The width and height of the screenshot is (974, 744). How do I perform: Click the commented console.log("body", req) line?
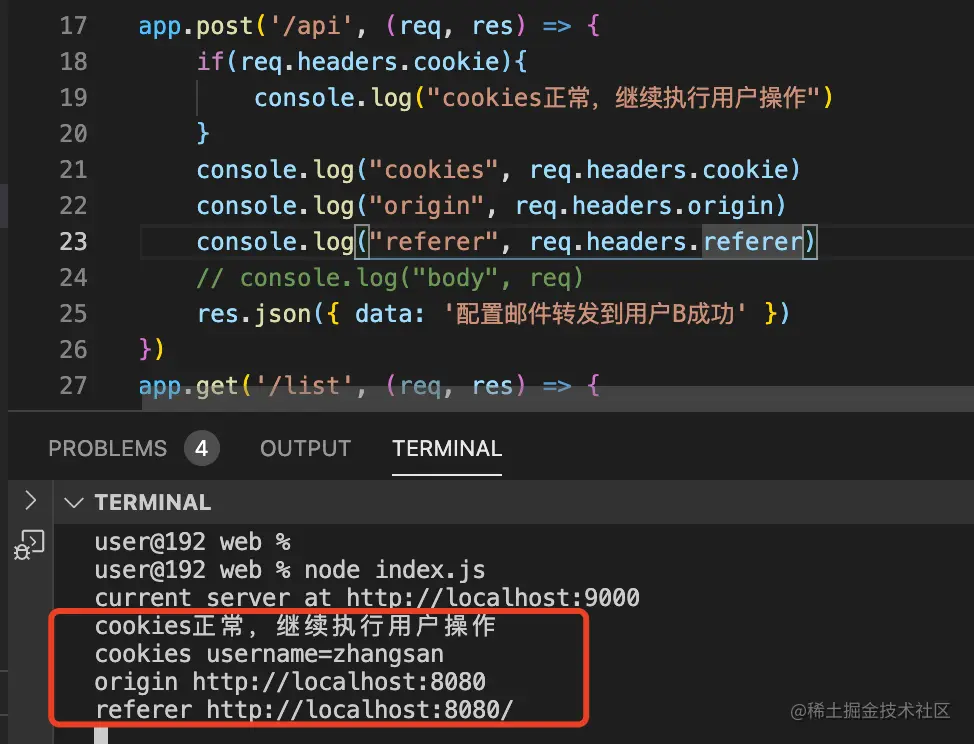pyautogui.click(x=390, y=278)
